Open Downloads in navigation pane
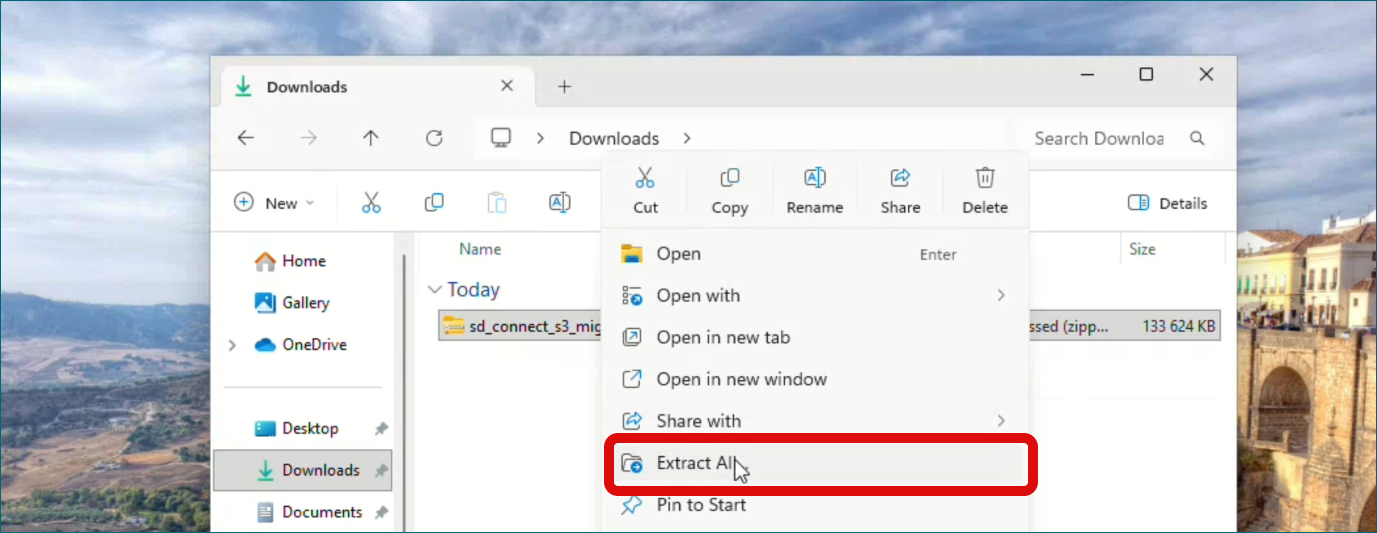Image resolution: width=1377 pixels, height=533 pixels. 302,470
